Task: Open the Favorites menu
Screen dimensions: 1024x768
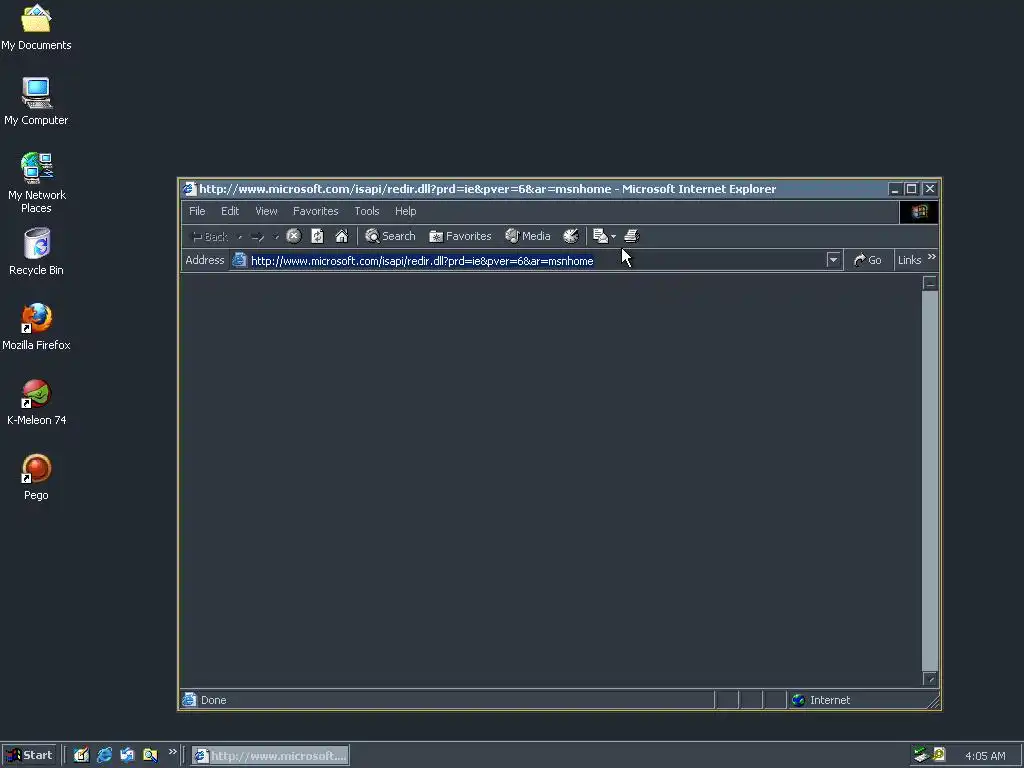Action: point(315,211)
